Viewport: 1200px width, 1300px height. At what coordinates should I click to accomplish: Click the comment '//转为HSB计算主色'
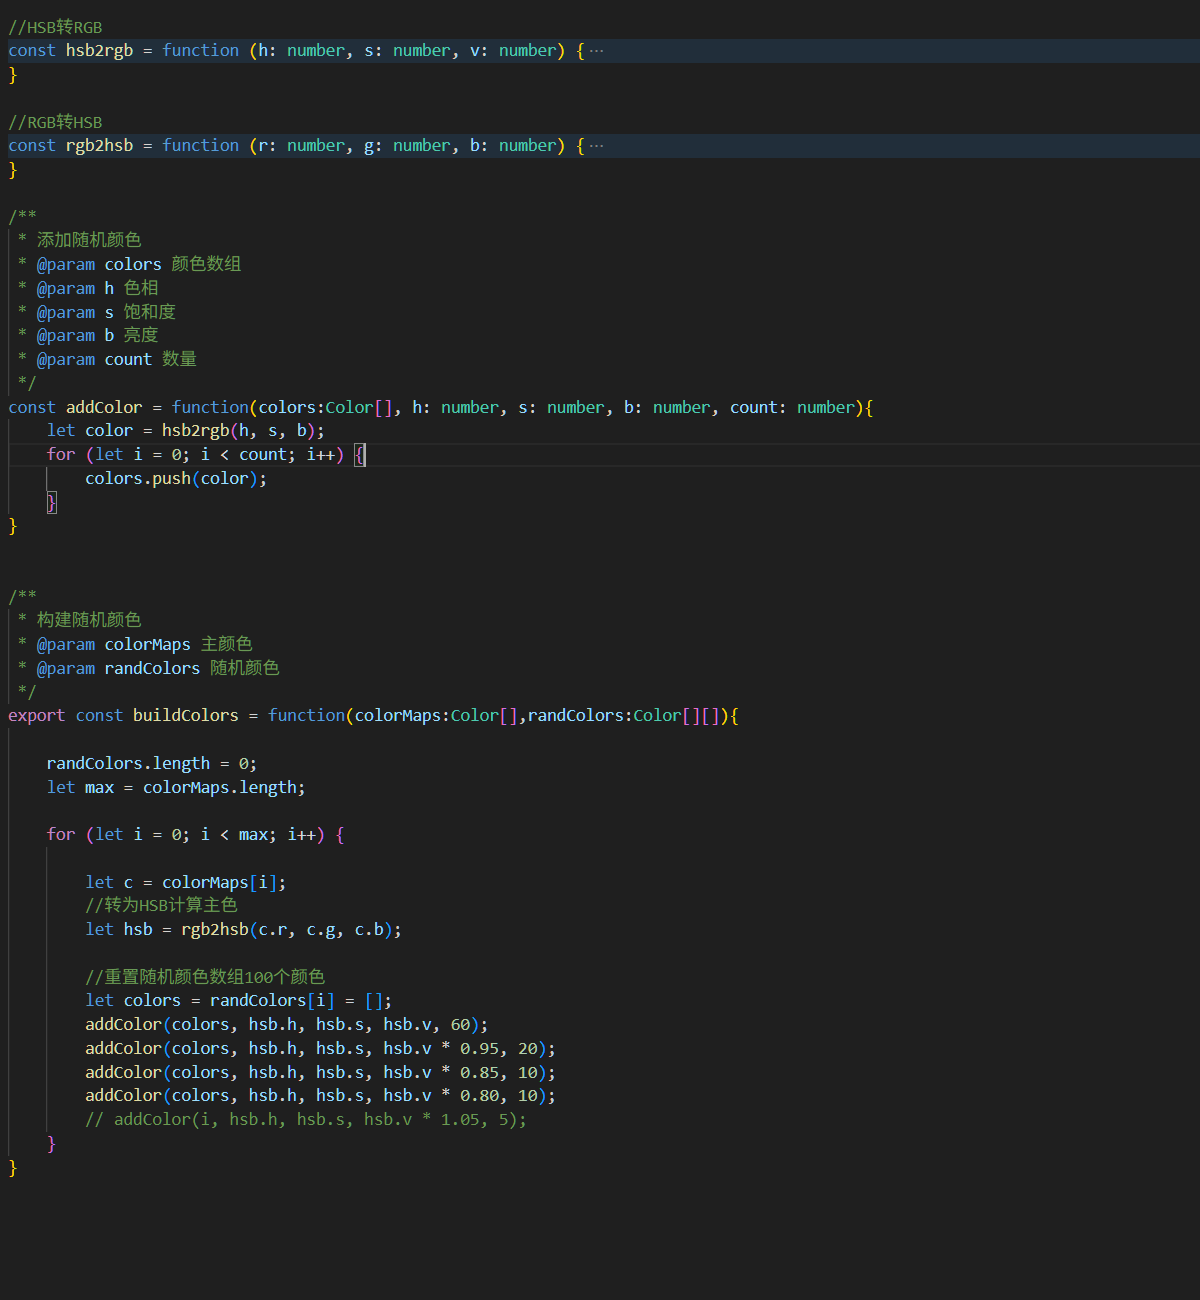[x=161, y=905]
